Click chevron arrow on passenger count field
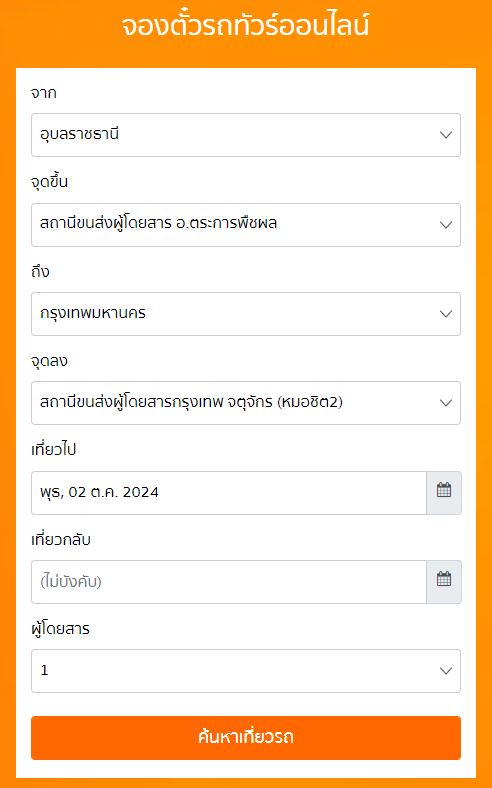This screenshot has height=788, width=492. click(446, 671)
